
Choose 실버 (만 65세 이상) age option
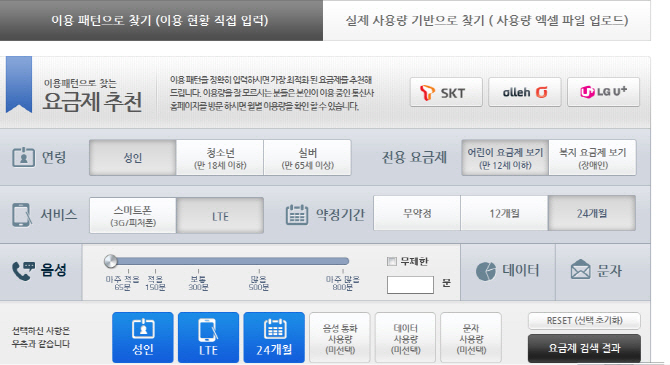[308, 158]
